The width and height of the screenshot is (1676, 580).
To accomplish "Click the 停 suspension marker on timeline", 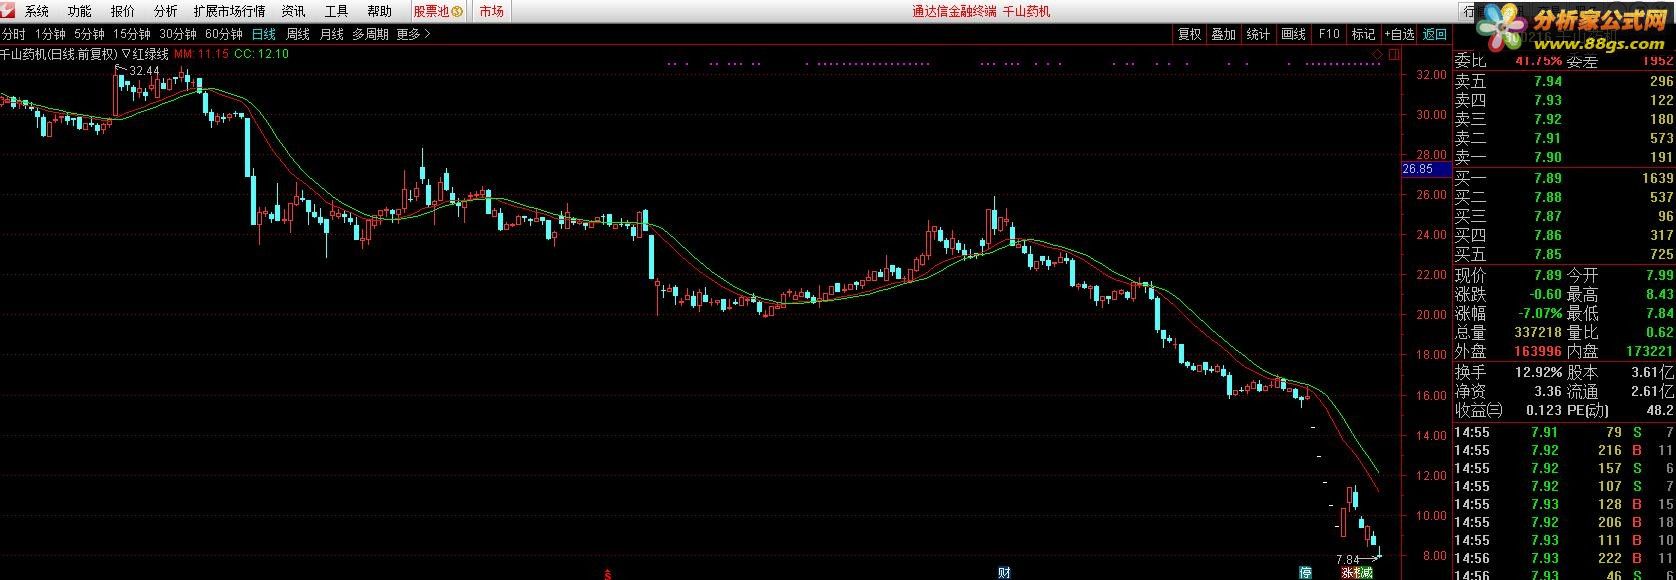I will click(1305, 573).
